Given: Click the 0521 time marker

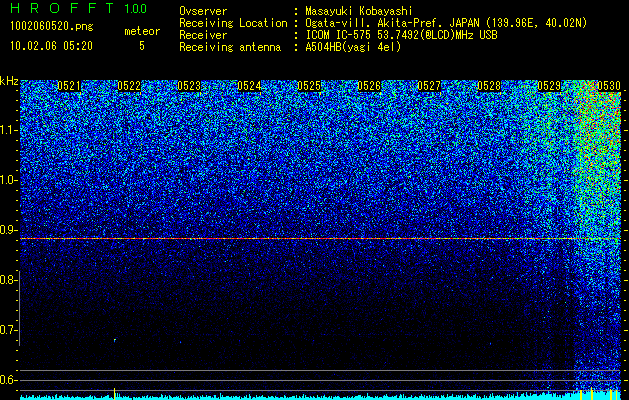Looking at the screenshot, I should (x=69, y=86).
